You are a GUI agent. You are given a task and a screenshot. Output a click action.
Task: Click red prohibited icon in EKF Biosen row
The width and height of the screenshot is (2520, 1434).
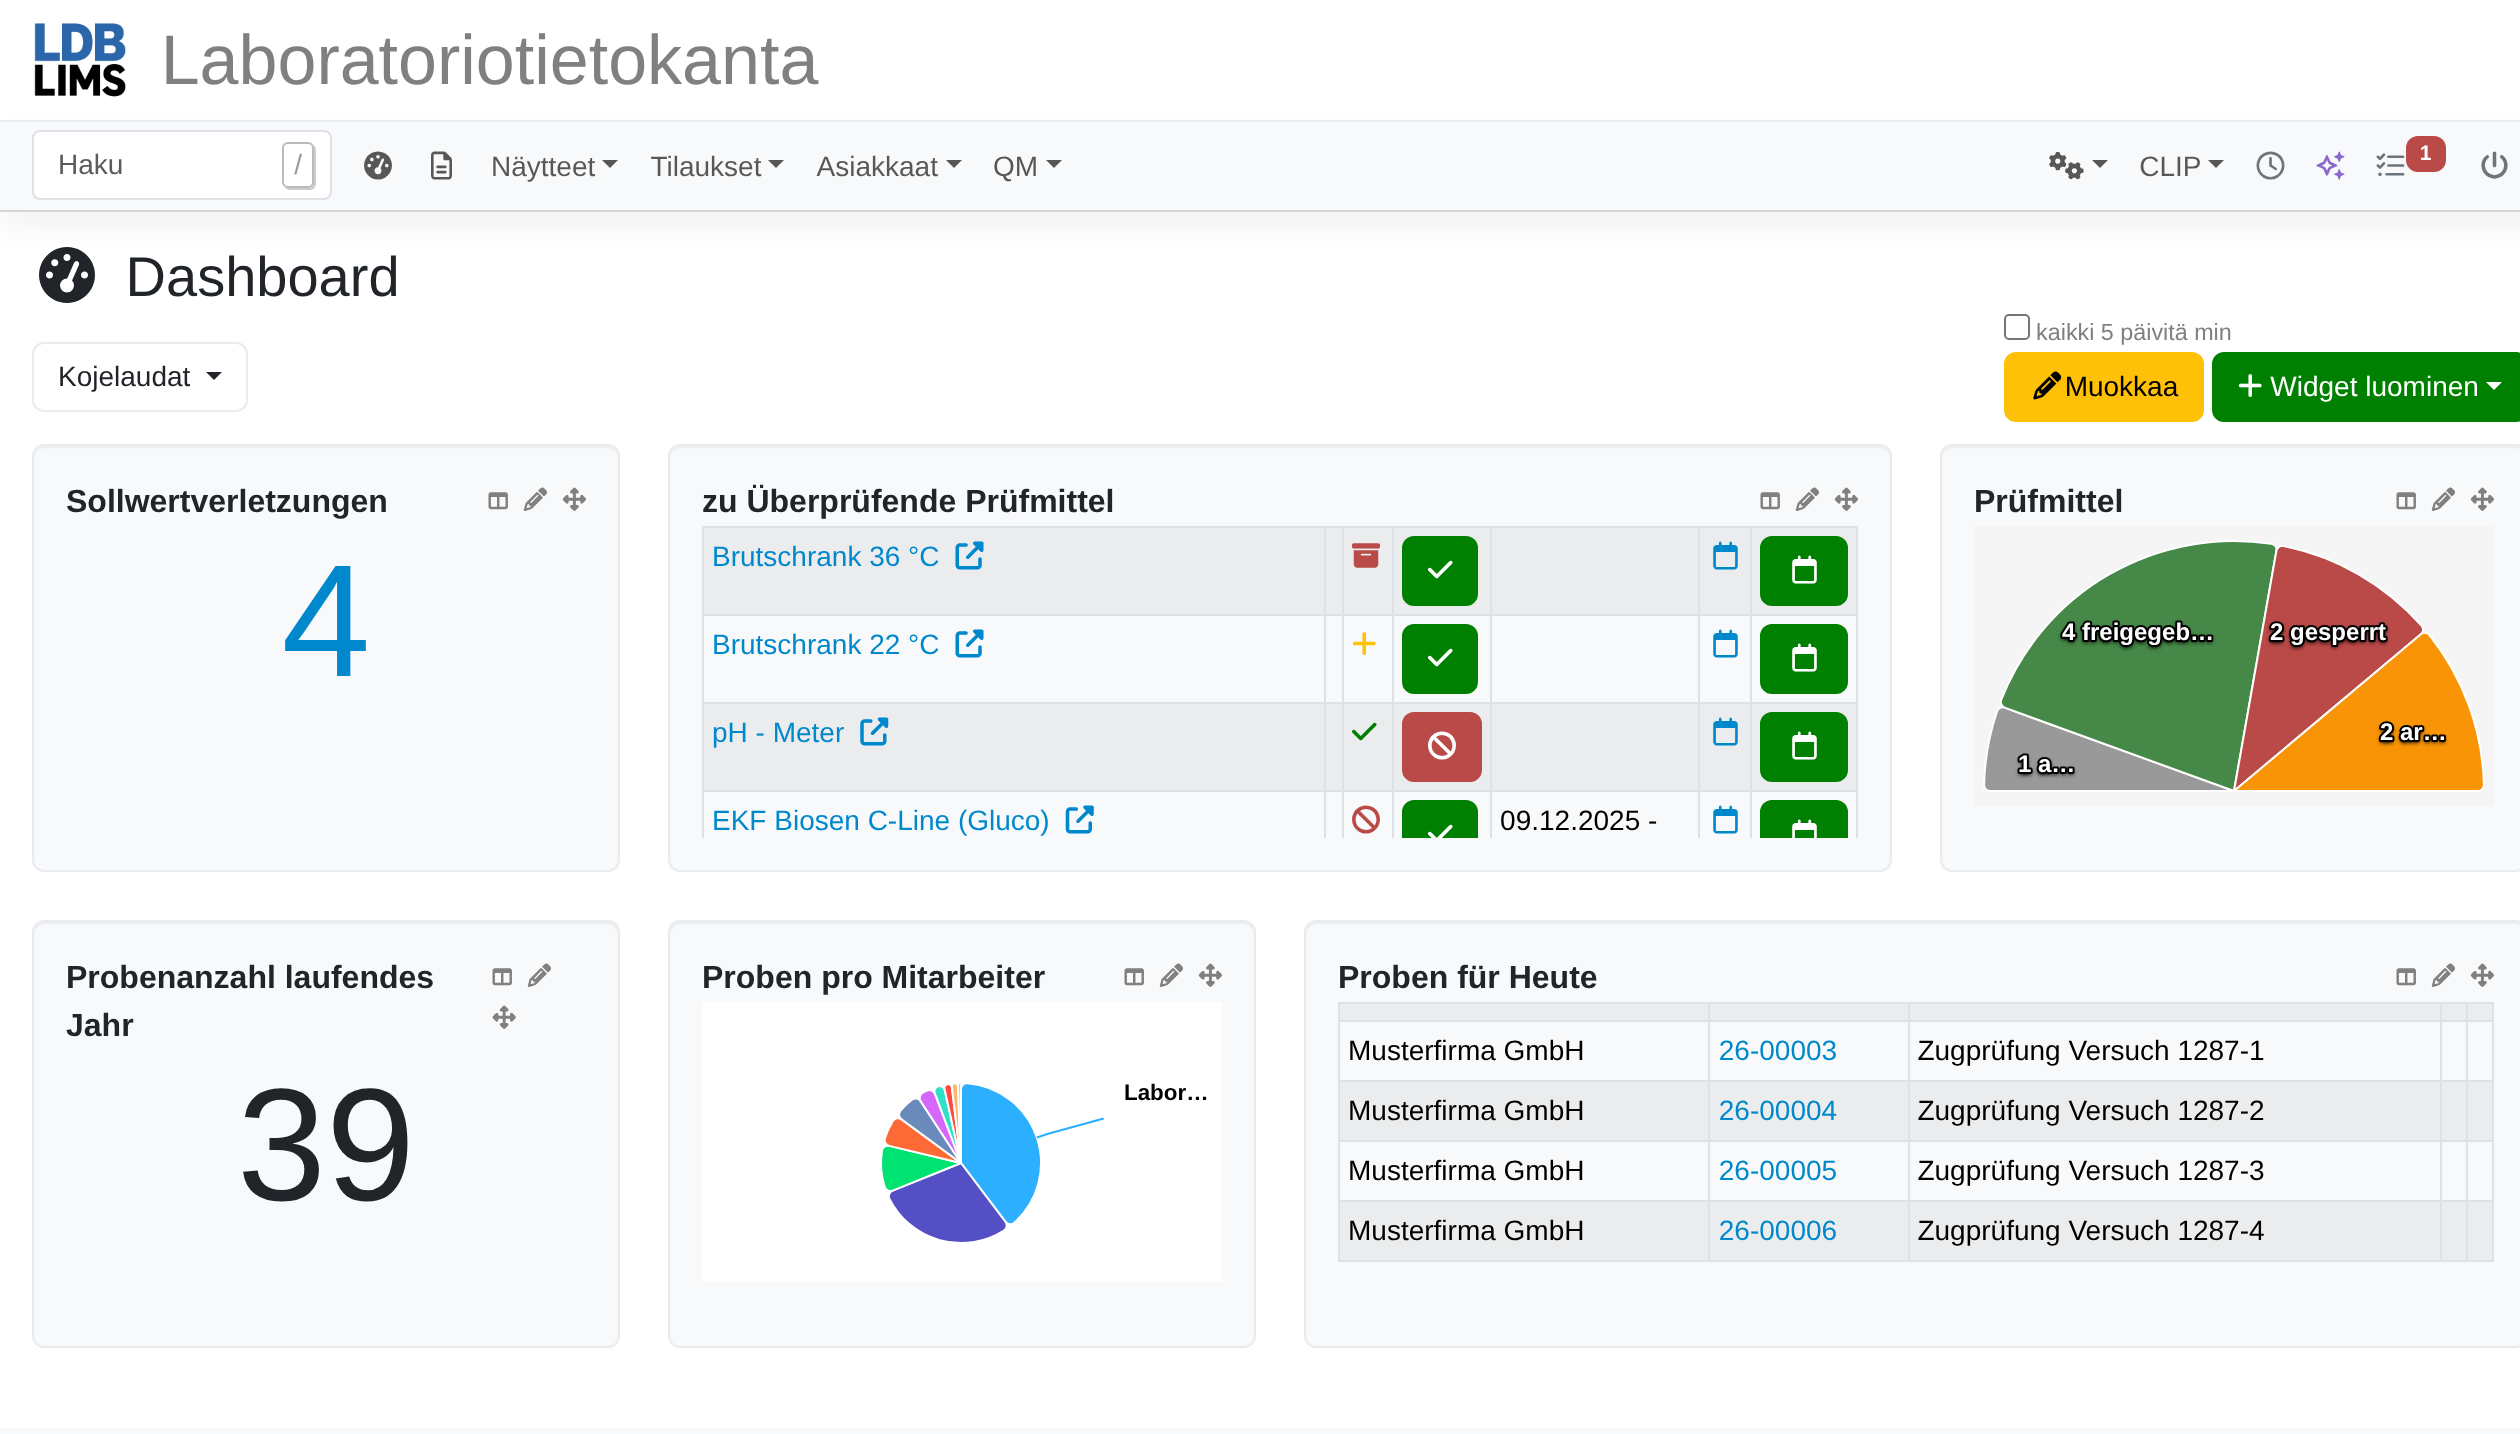[x=1365, y=820]
